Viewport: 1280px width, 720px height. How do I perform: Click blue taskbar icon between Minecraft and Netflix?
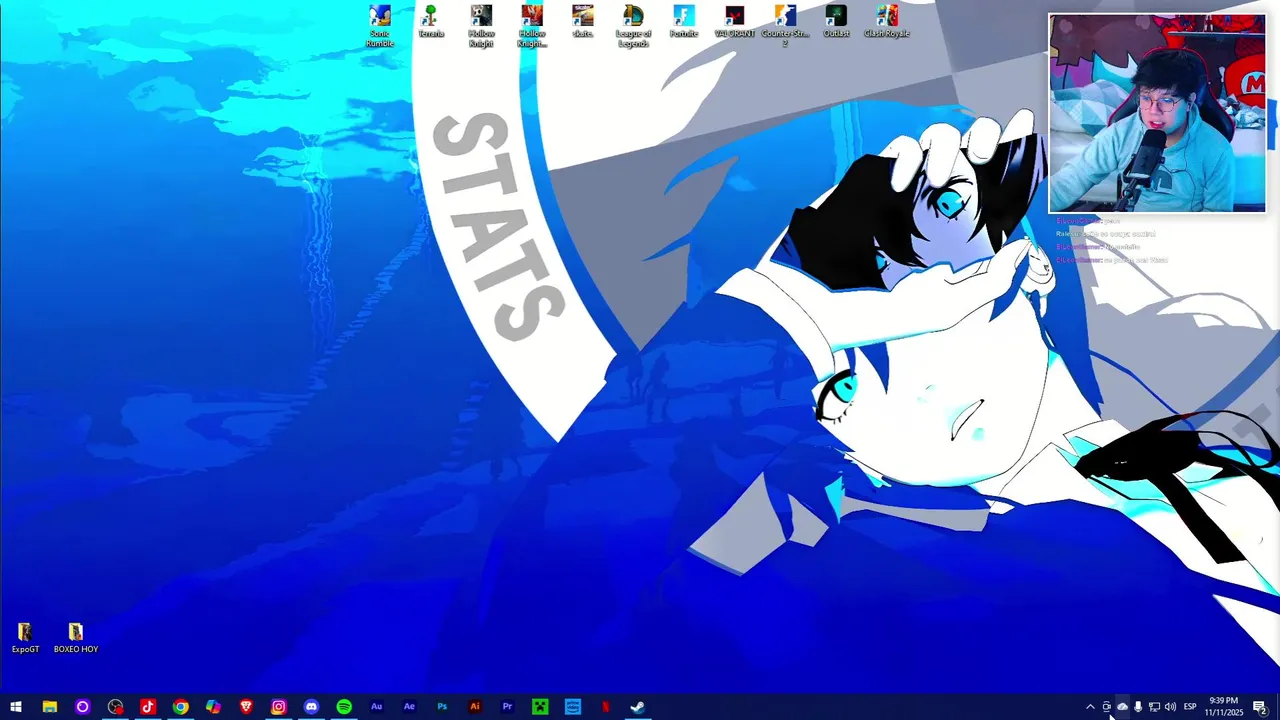572,707
